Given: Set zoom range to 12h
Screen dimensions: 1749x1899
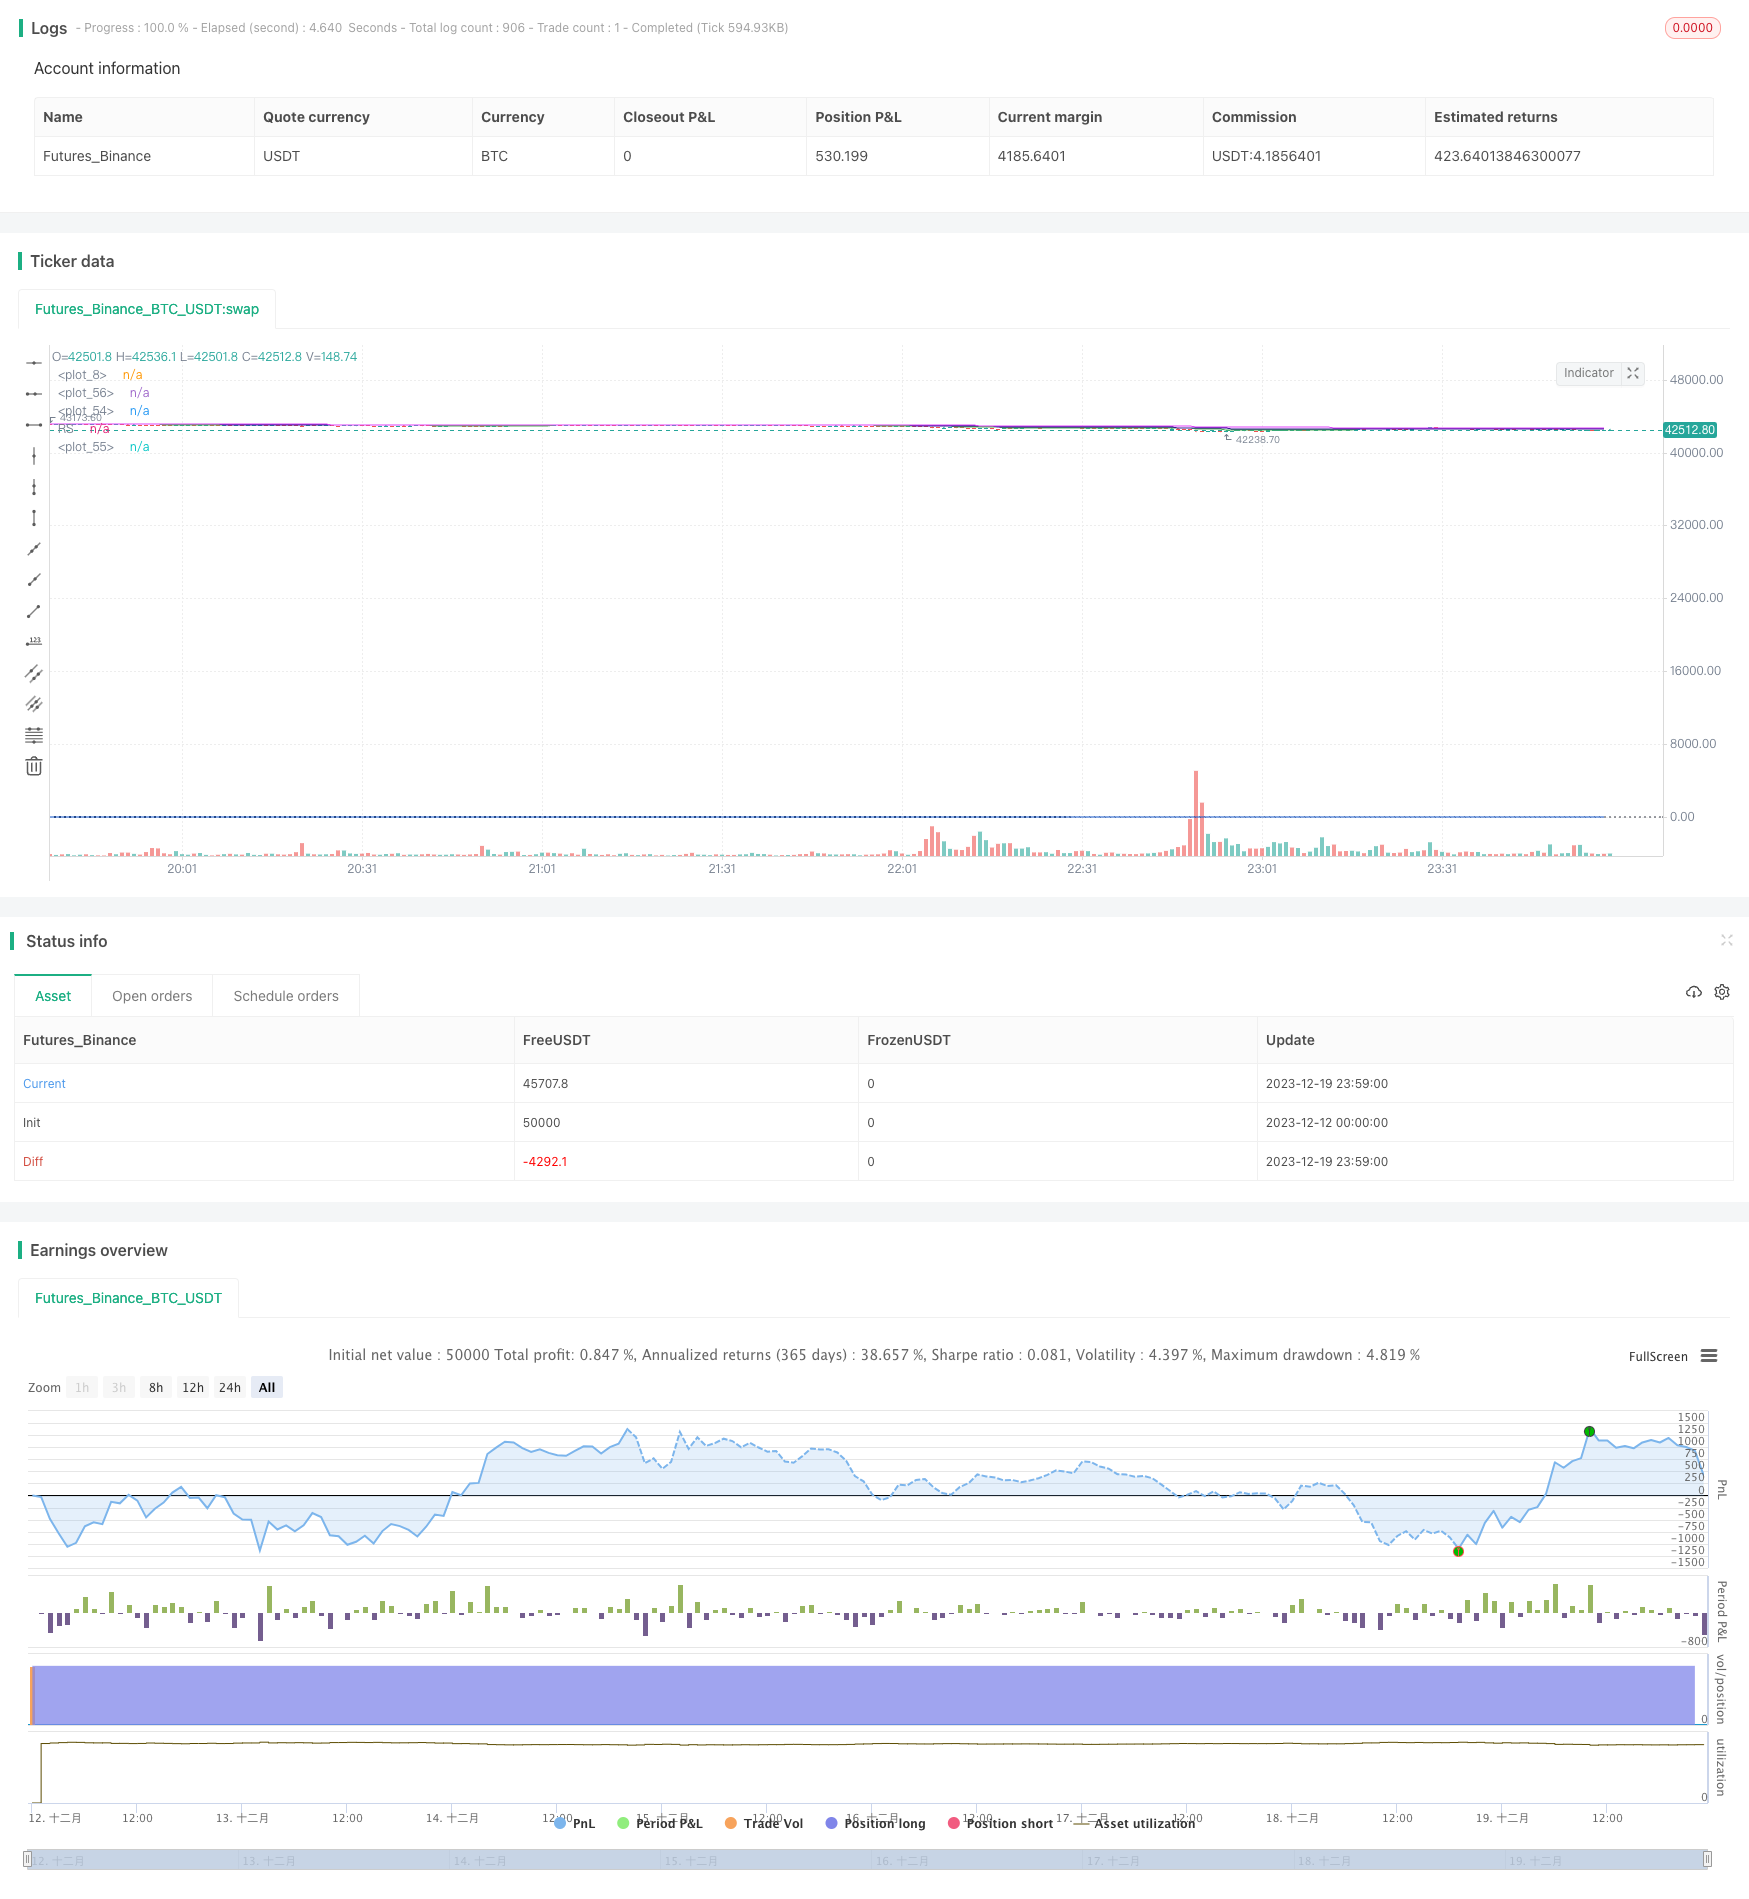Looking at the screenshot, I should coord(193,1387).
